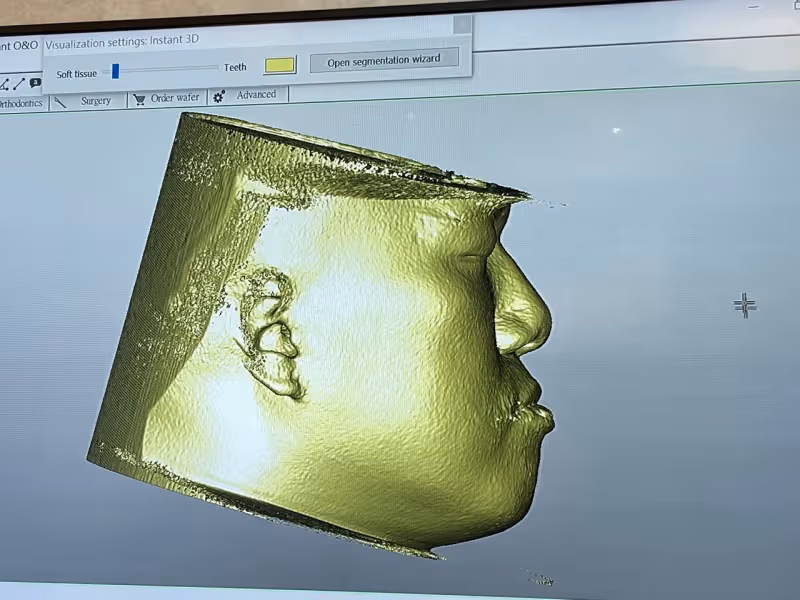This screenshot has width=800, height=600.
Task: Click the scalpel icon on Surgery tab
Action: pyautogui.click(x=61, y=103)
